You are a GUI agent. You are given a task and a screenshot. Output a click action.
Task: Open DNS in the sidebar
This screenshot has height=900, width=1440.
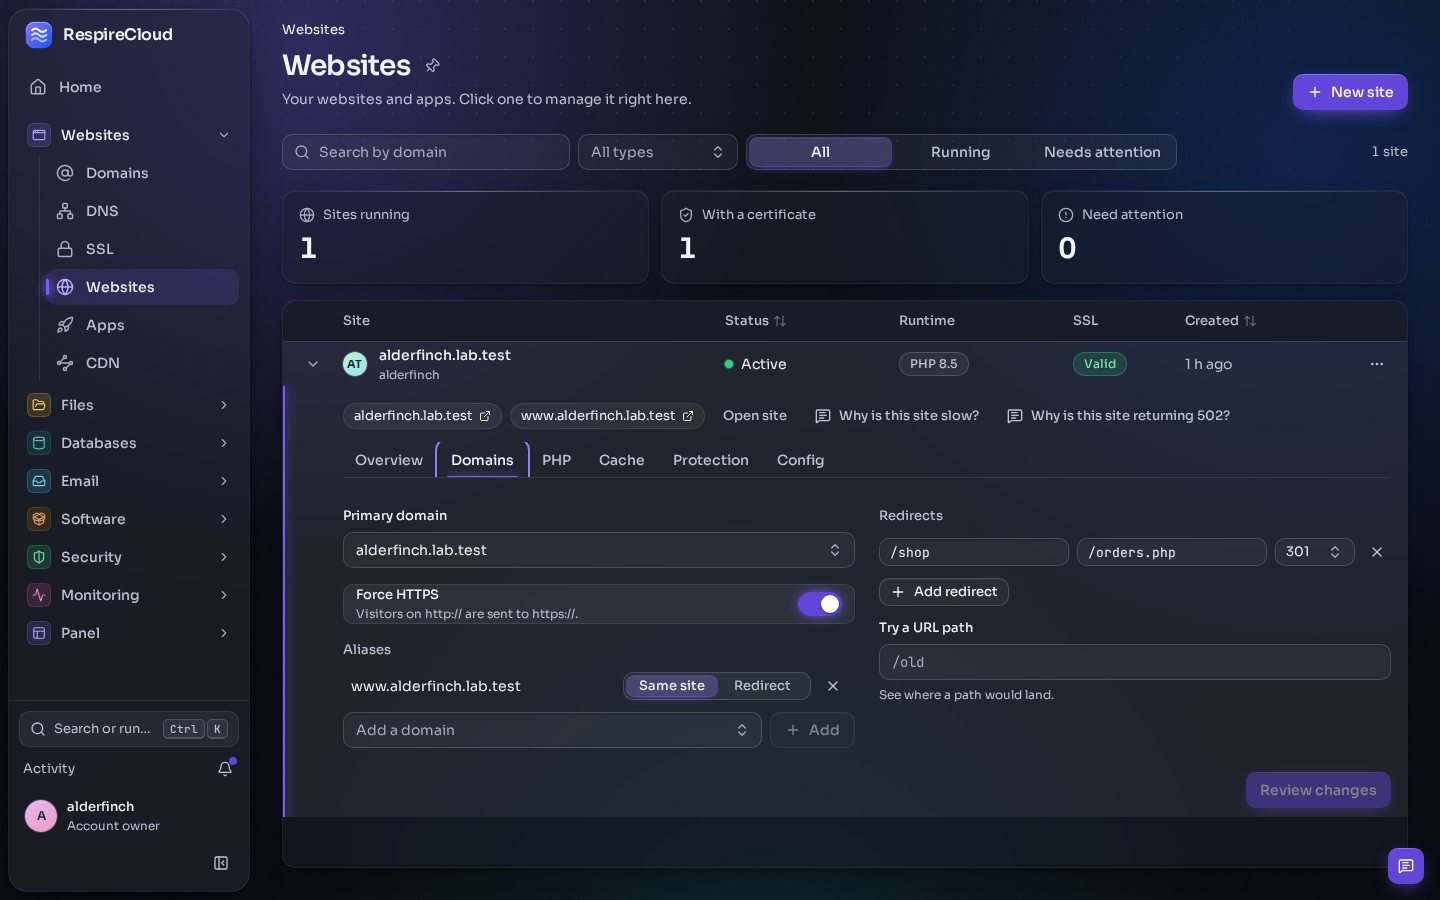click(x=142, y=211)
